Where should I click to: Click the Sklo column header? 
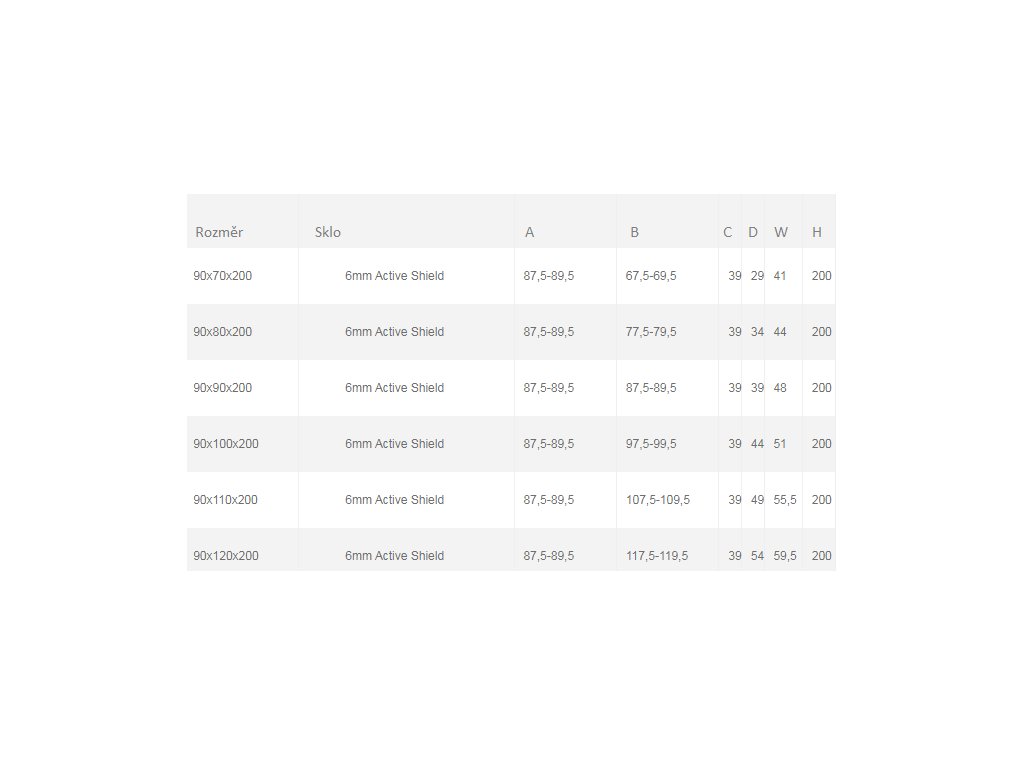pos(328,232)
